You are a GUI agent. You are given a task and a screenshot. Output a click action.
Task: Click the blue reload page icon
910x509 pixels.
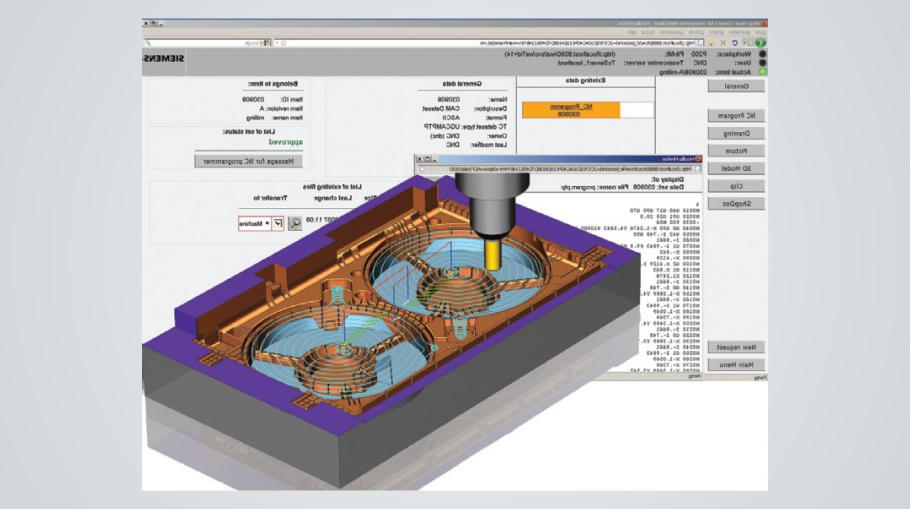point(735,43)
